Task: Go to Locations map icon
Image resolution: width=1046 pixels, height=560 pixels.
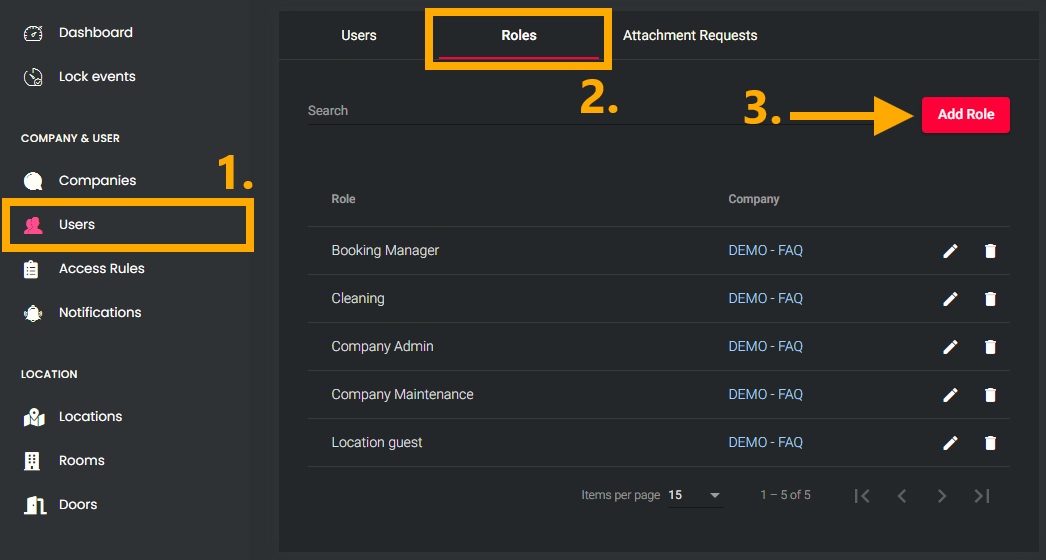Action: coord(33,417)
